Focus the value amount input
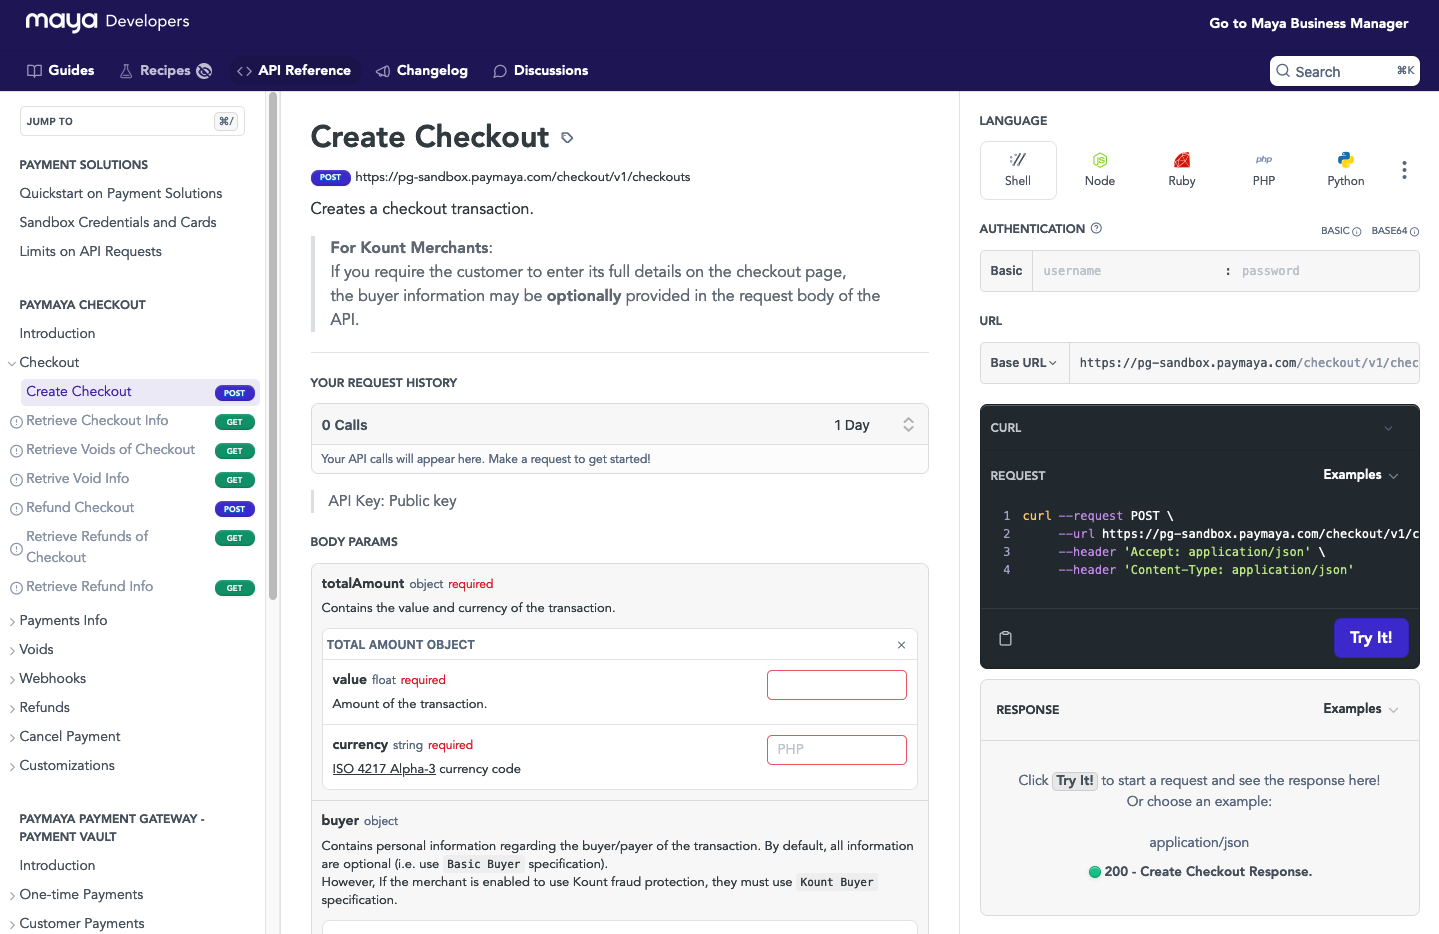Screen dimensions: 1439x934 pos(837,685)
